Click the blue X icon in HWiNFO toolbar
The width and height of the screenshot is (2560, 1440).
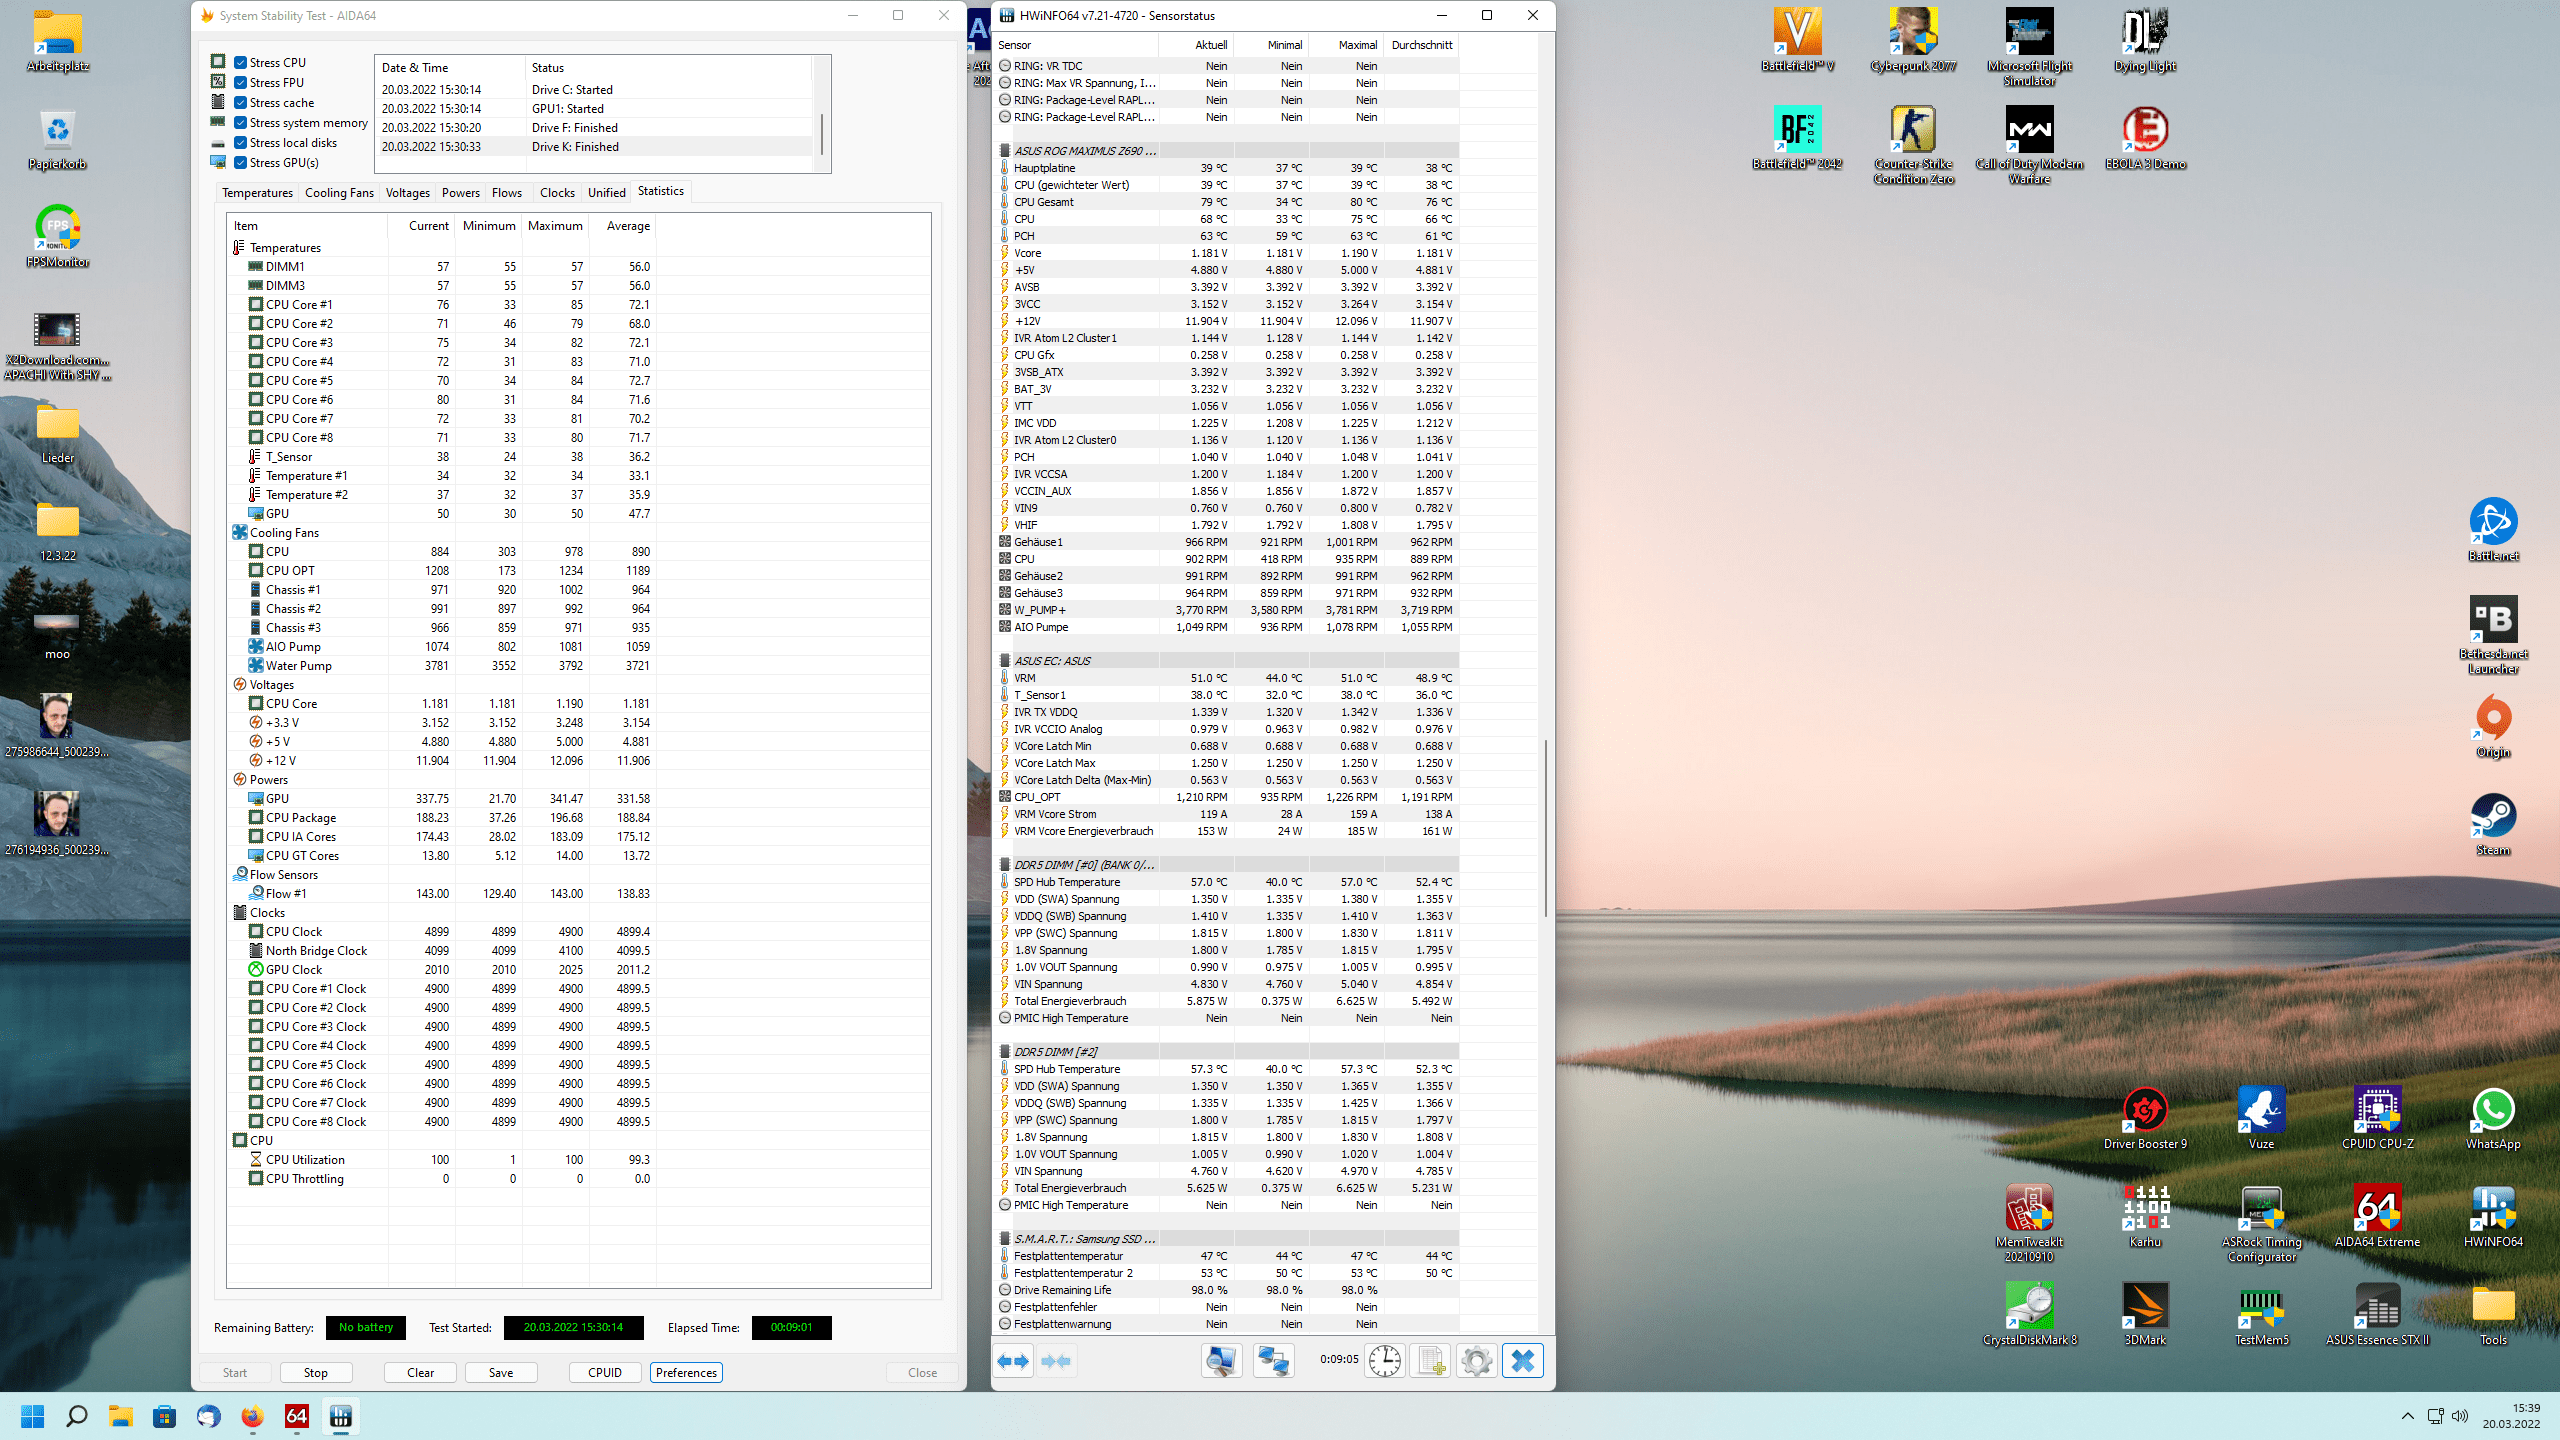(1523, 1361)
